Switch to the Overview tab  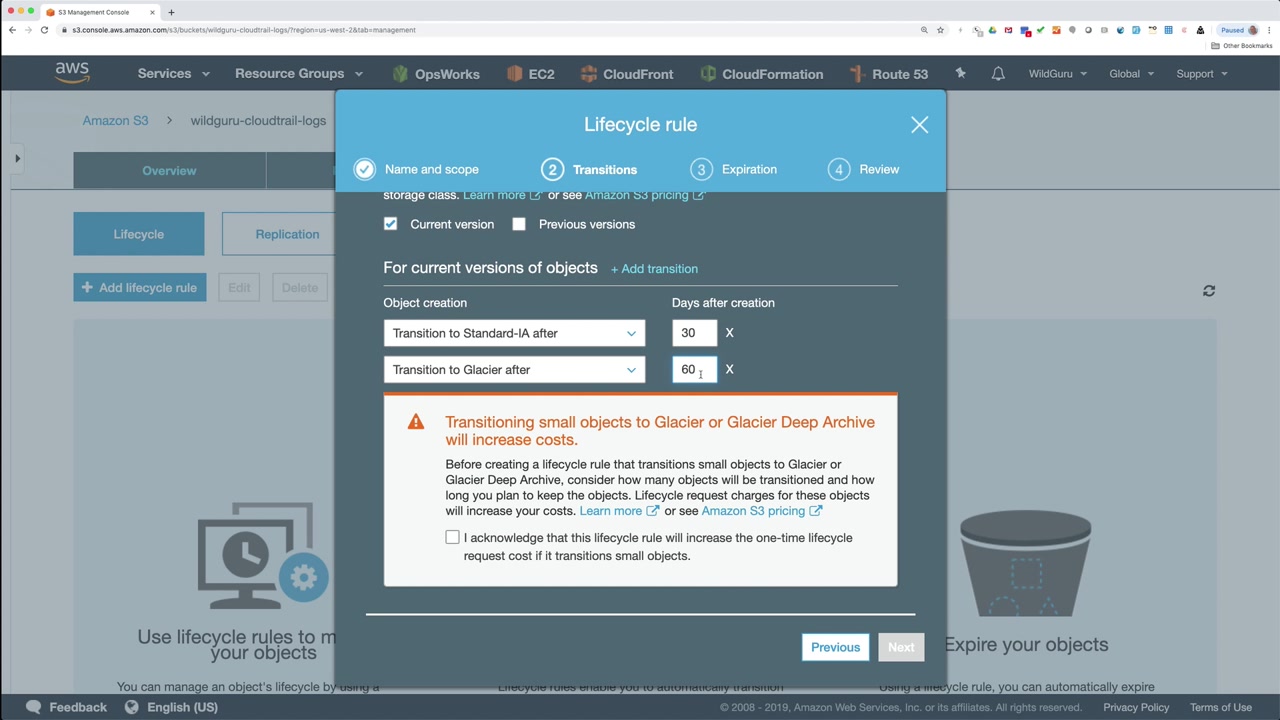tap(169, 171)
